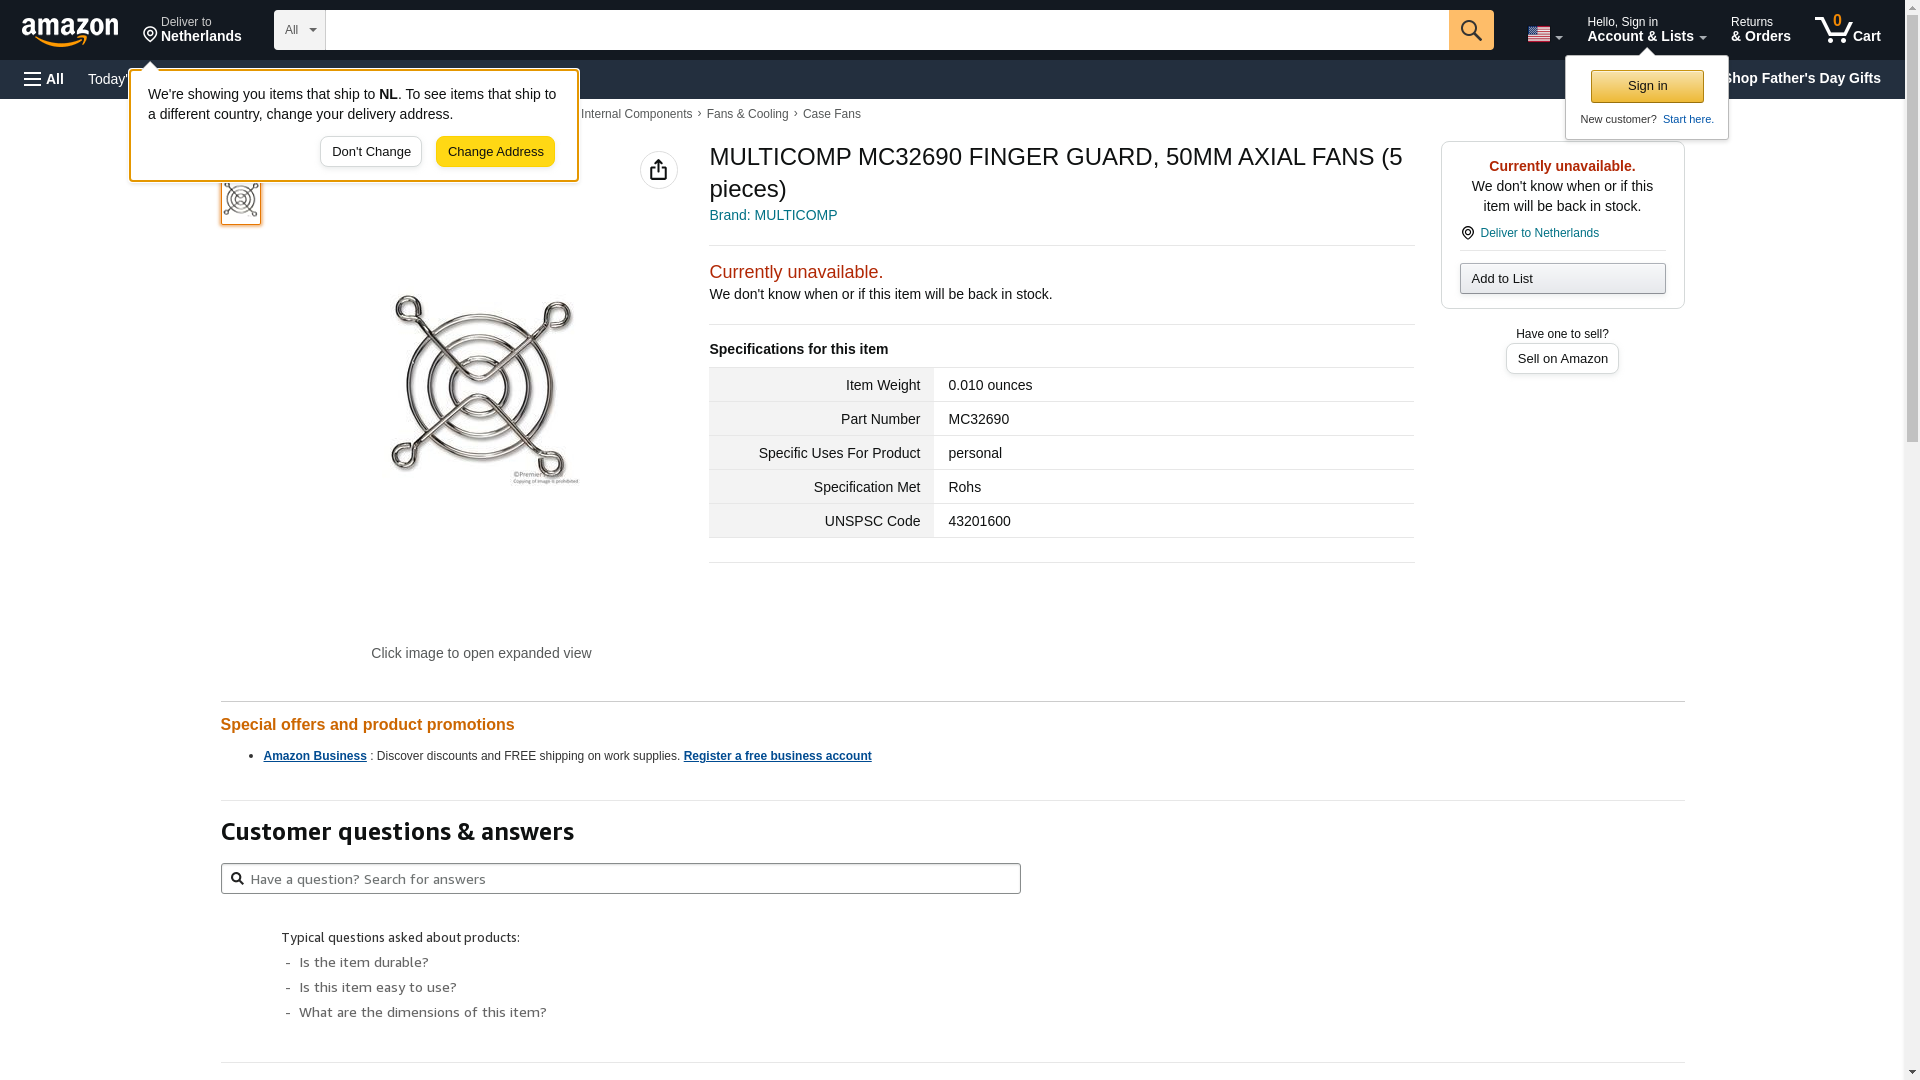This screenshot has height=1080, width=1920.
Task: Open the Brand: MULTICOMP link
Action: click(772, 215)
